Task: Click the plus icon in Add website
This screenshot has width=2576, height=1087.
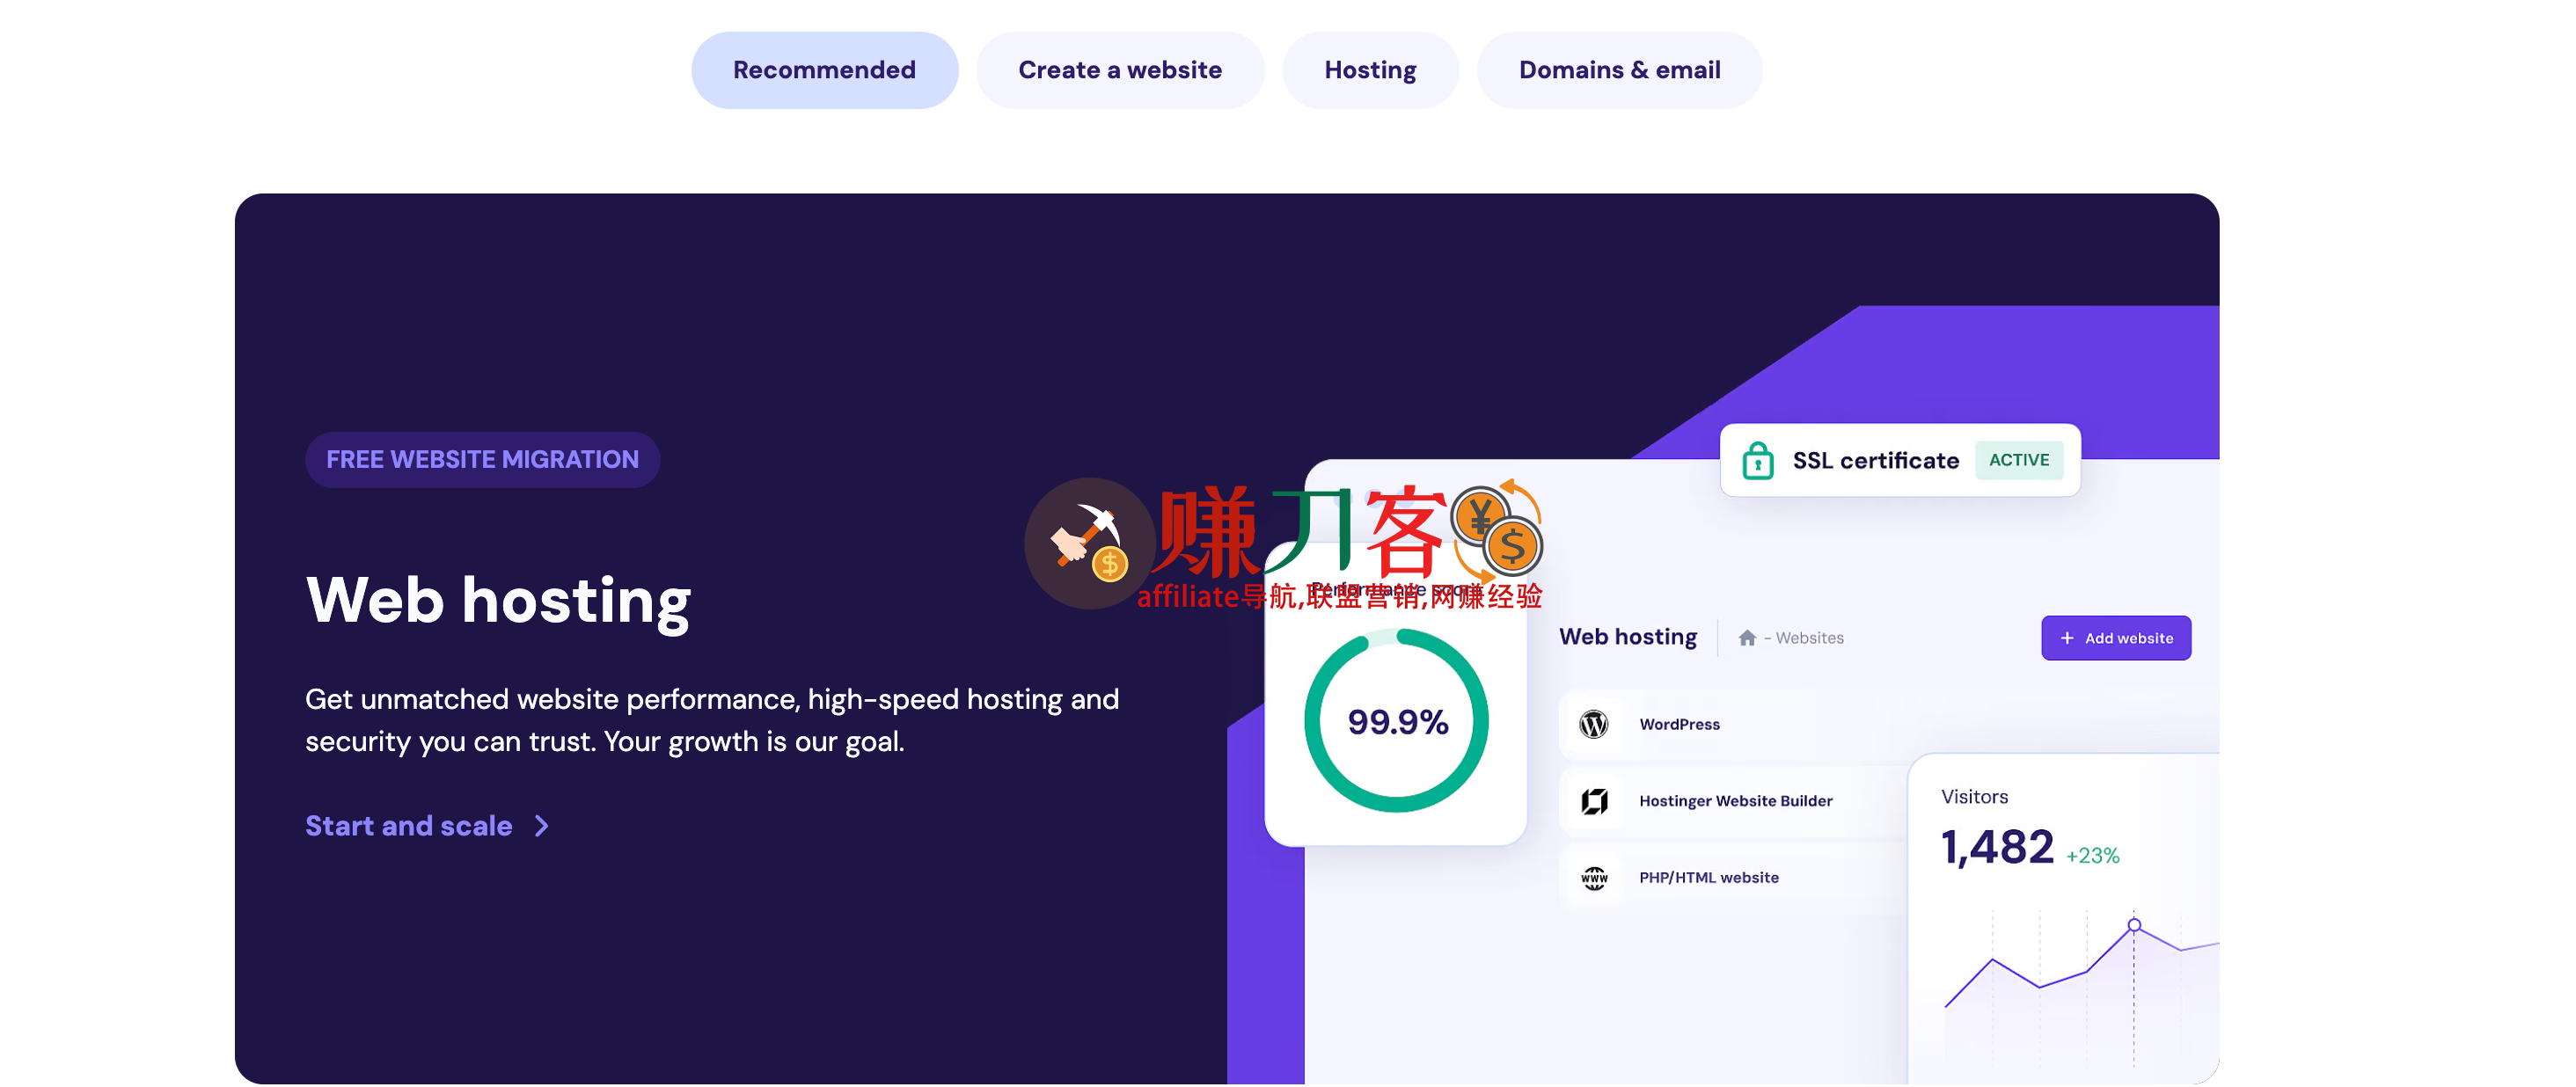Action: 2066,638
